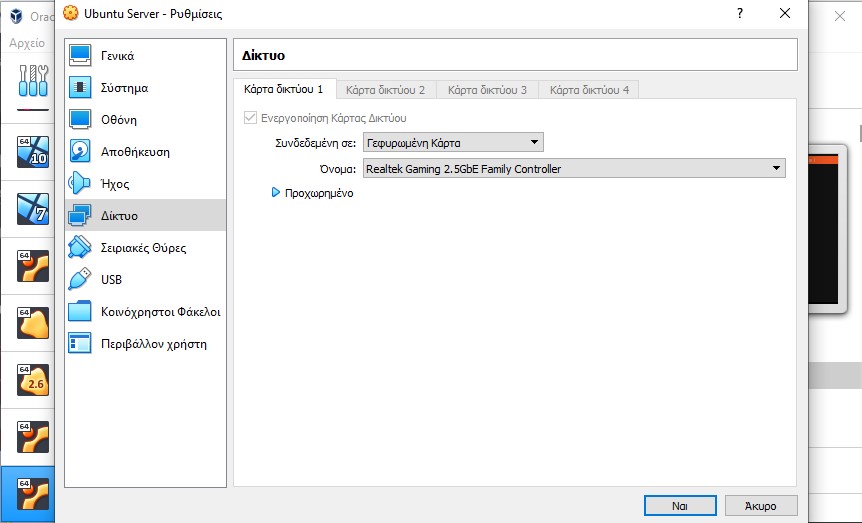Select the Δίκτυο network icon
The width and height of the screenshot is (862, 523).
[x=80, y=215]
